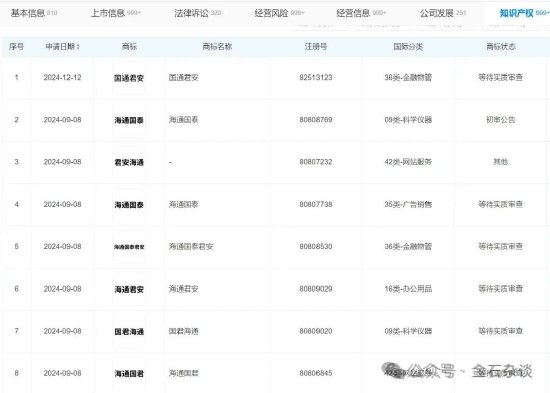Screen dimensions: 550x393
Task: Click 等待实质审查 status in row 6
Action: [x=501, y=289]
